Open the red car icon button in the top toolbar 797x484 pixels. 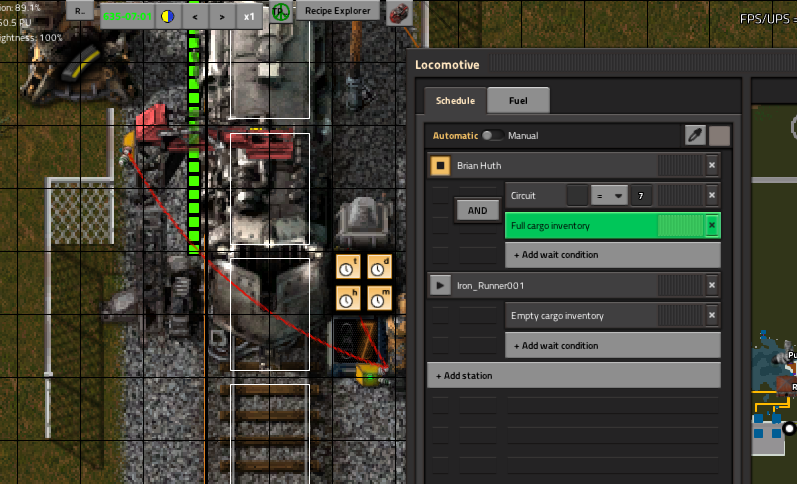pyautogui.click(x=400, y=13)
